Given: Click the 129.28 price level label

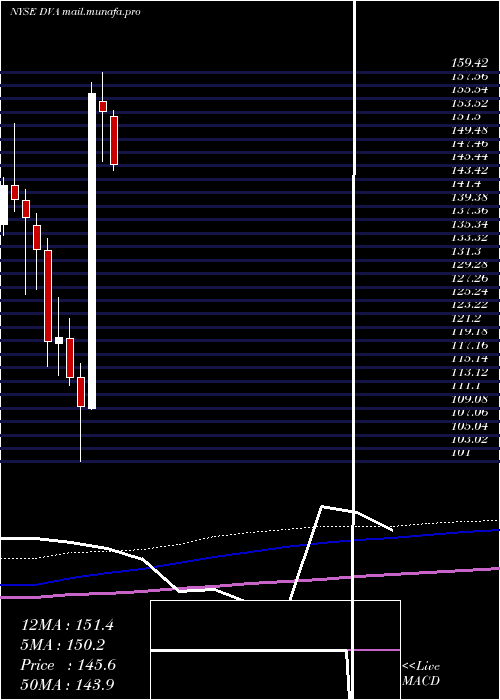Looking at the screenshot, I should (469, 265).
